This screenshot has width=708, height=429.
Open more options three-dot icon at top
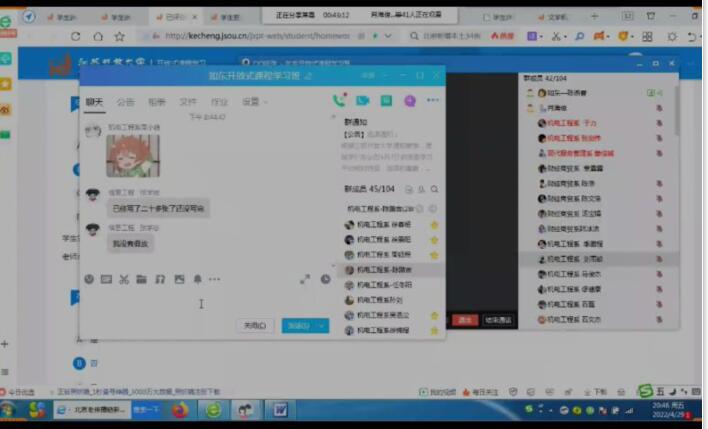tap(433, 100)
